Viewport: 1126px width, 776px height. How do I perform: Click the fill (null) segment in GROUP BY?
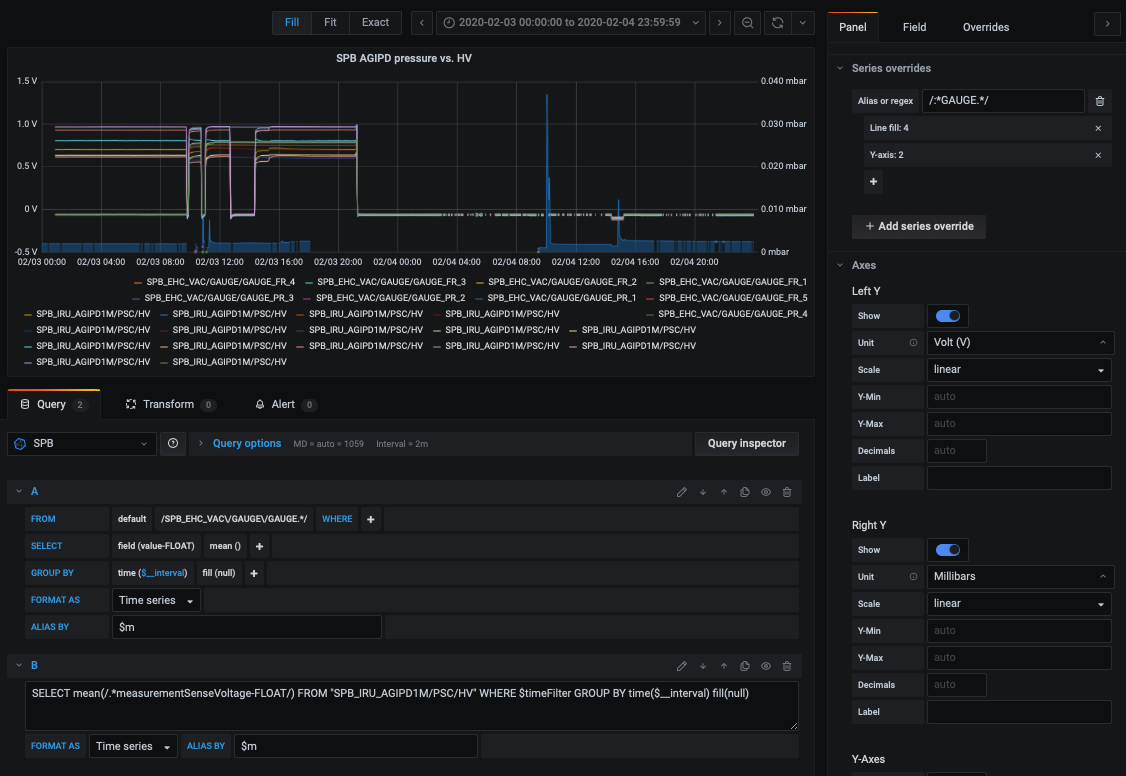(x=219, y=573)
